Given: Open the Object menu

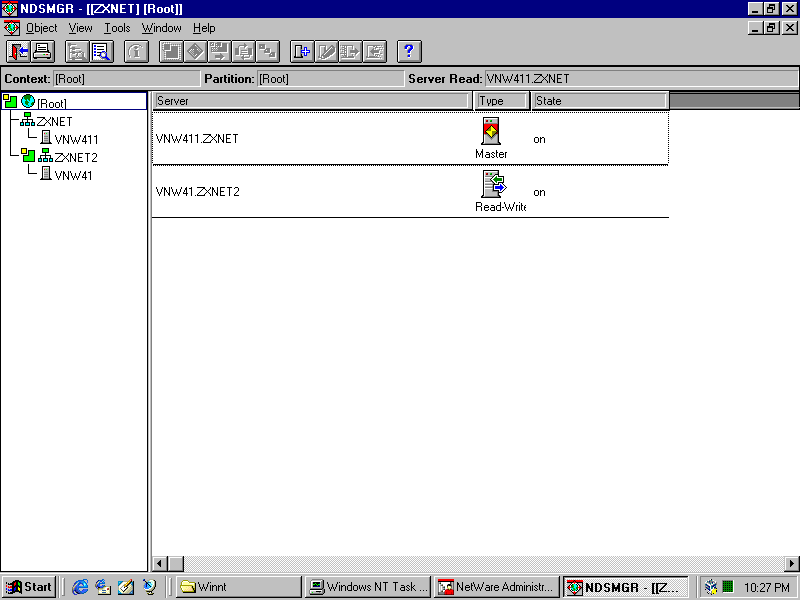Looking at the screenshot, I should 41,28.
